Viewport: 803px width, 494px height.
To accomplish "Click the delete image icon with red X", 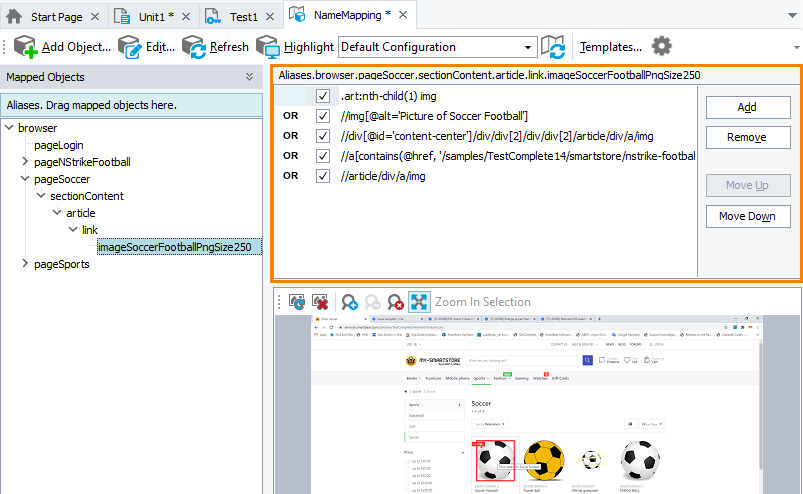I will pyautogui.click(x=321, y=302).
